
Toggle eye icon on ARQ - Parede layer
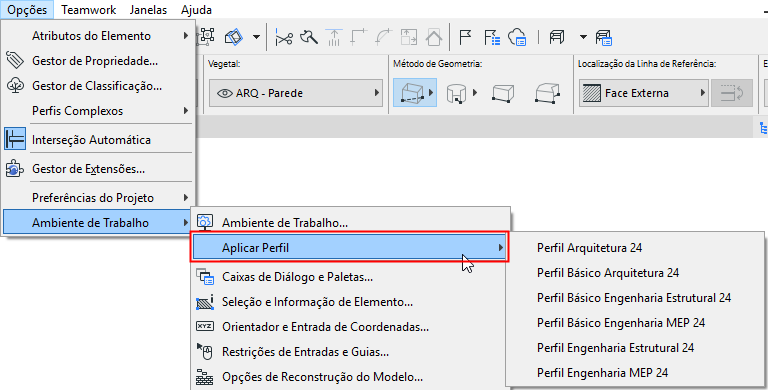224,93
